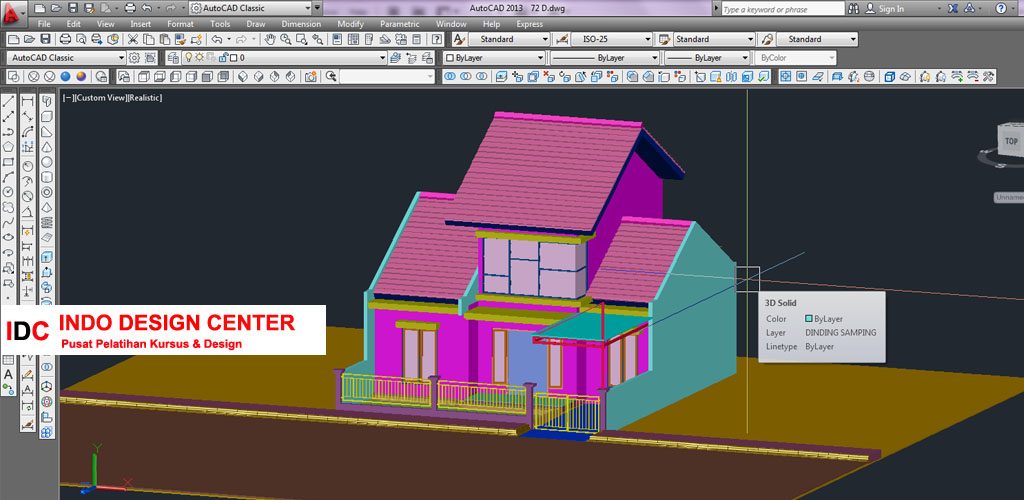The width and height of the screenshot is (1024, 500).
Task: Open the multileader style Standard dropdown
Action: [817, 39]
